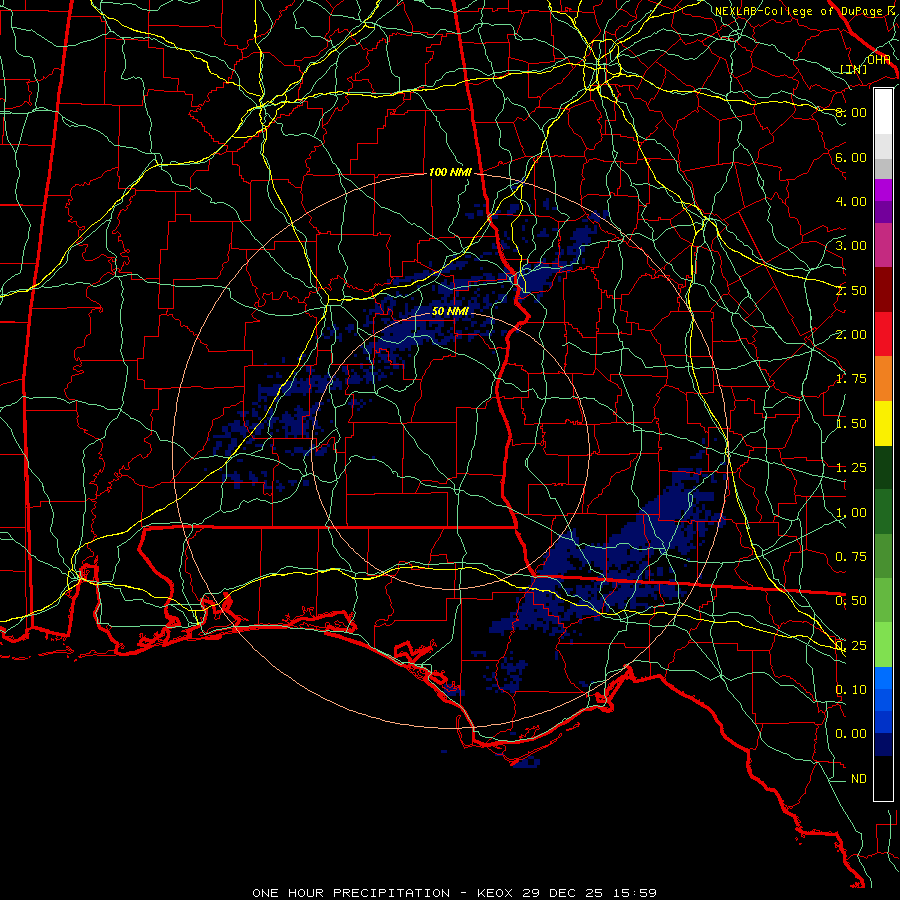900x900 pixels.
Task: Click the '1.00' legend value
Action: 851,513
